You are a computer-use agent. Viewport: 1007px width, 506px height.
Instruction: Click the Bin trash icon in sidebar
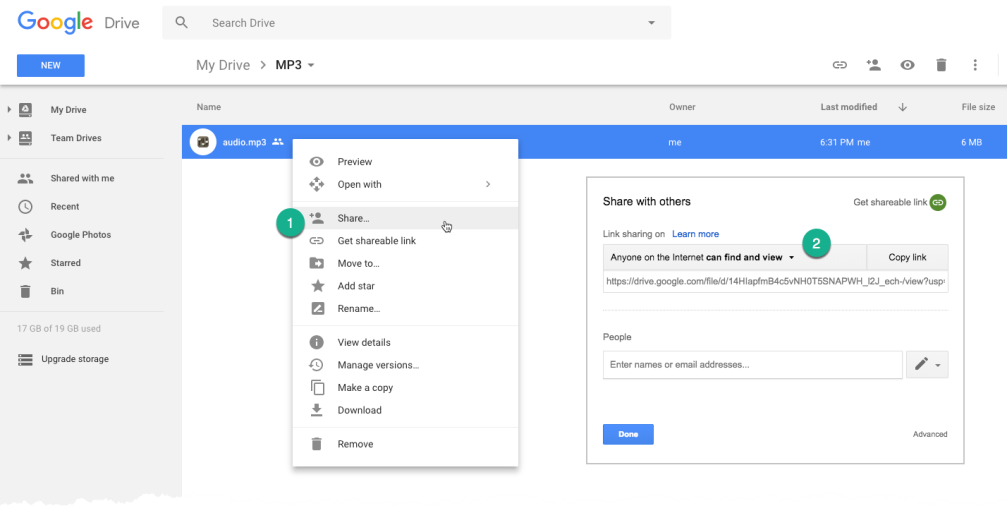click(x=25, y=292)
